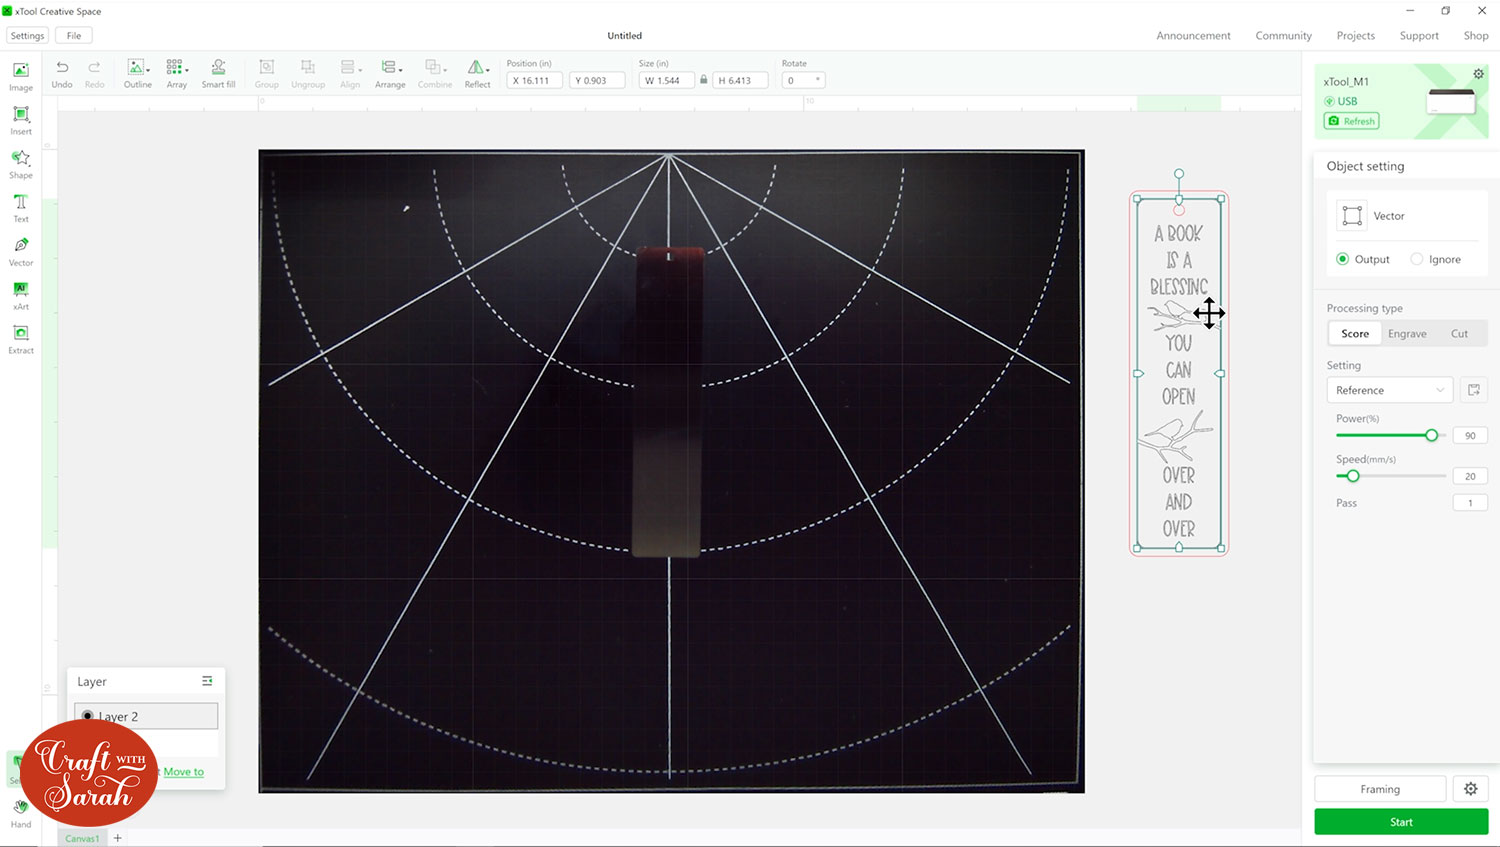Open the Combine options

pos(435,74)
